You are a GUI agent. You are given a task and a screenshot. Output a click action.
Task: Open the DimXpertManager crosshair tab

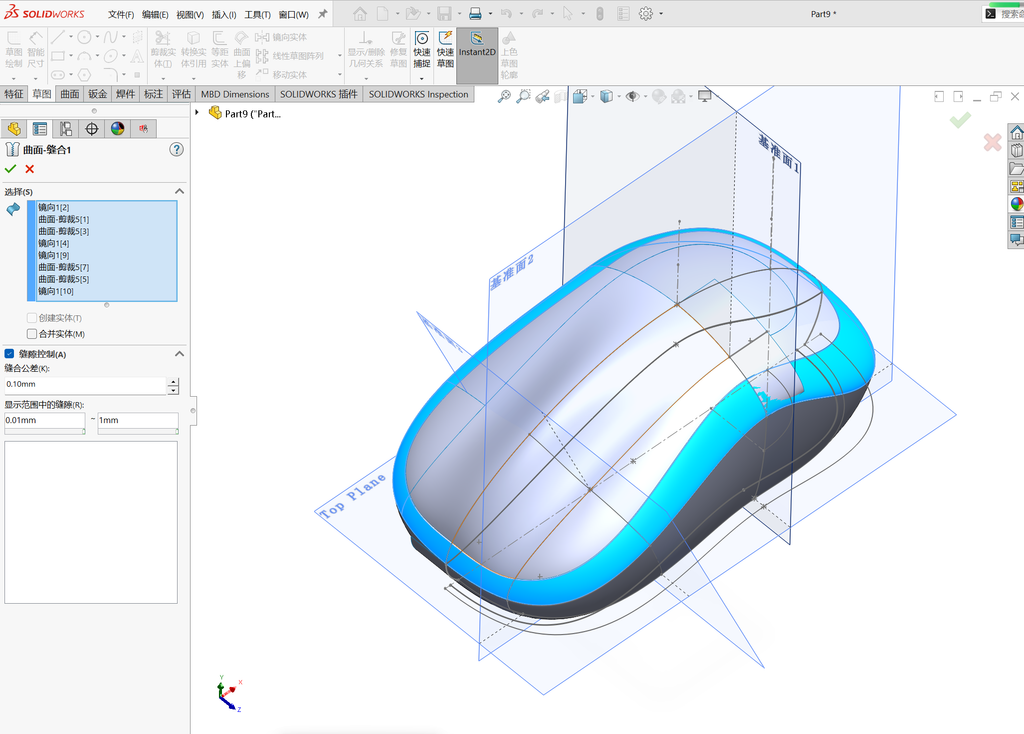click(x=91, y=129)
